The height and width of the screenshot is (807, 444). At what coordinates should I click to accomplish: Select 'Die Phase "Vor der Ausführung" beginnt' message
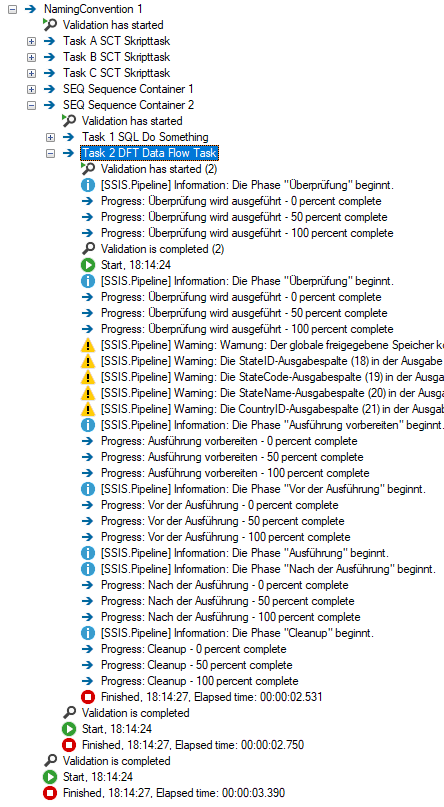point(263,489)
